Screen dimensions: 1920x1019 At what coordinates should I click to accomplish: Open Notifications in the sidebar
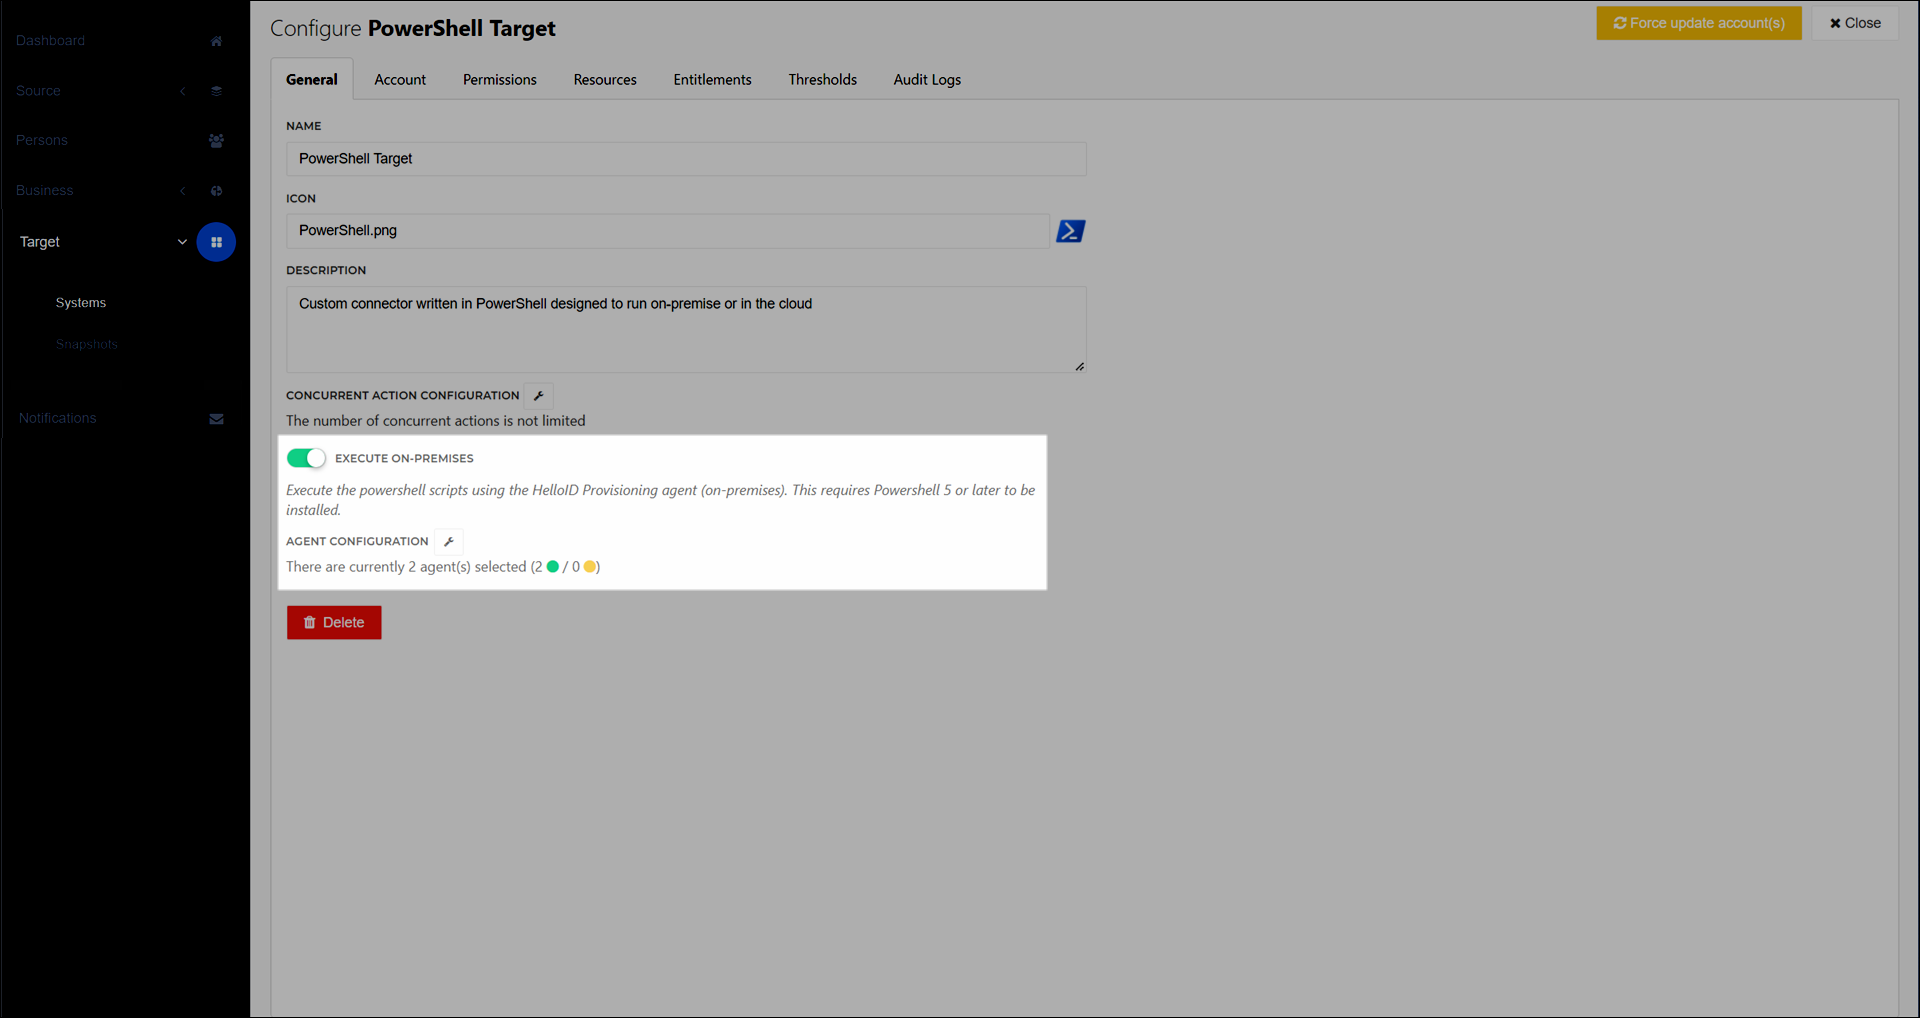coord(58,419)
